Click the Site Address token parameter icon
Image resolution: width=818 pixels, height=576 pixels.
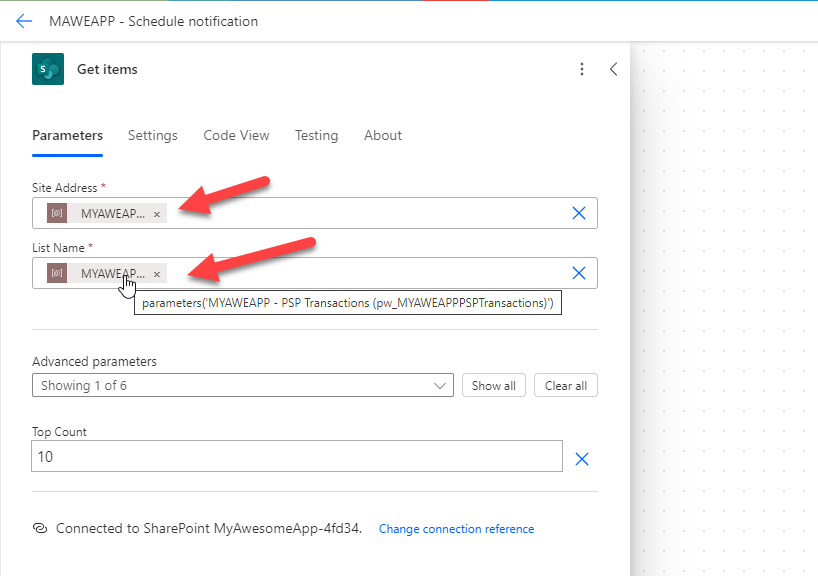[x=57, y=213]
